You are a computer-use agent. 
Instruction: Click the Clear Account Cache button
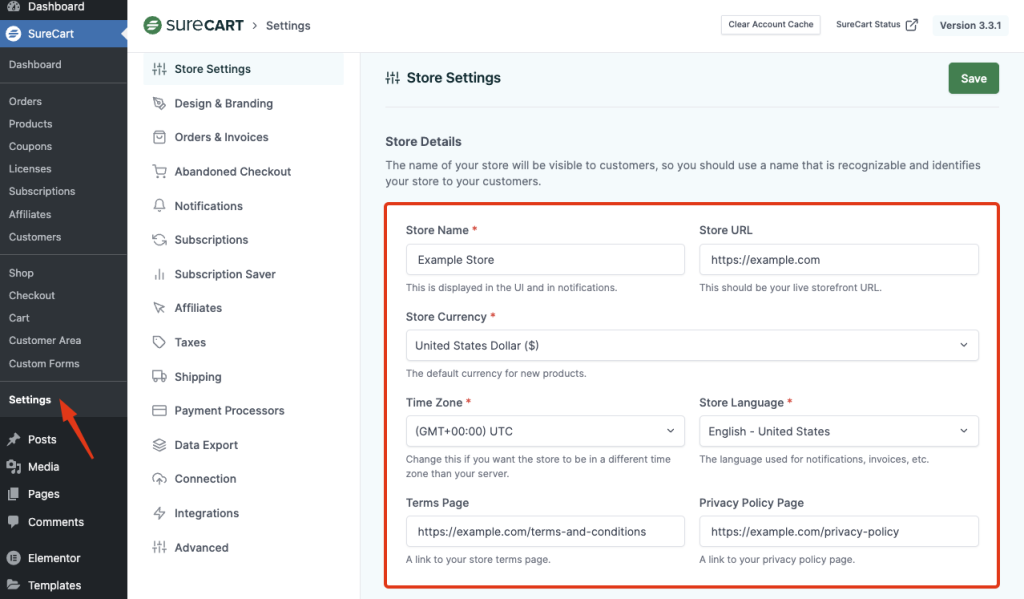770,25
